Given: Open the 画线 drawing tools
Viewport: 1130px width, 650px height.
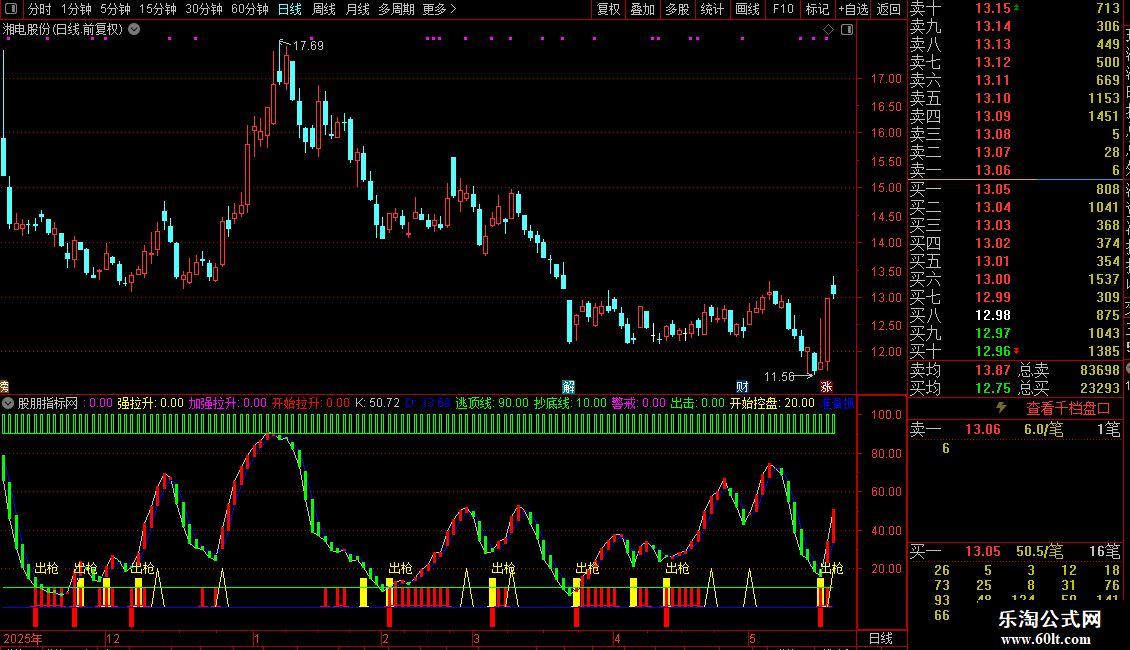Looking at the screenshot, I should point(747,9).
